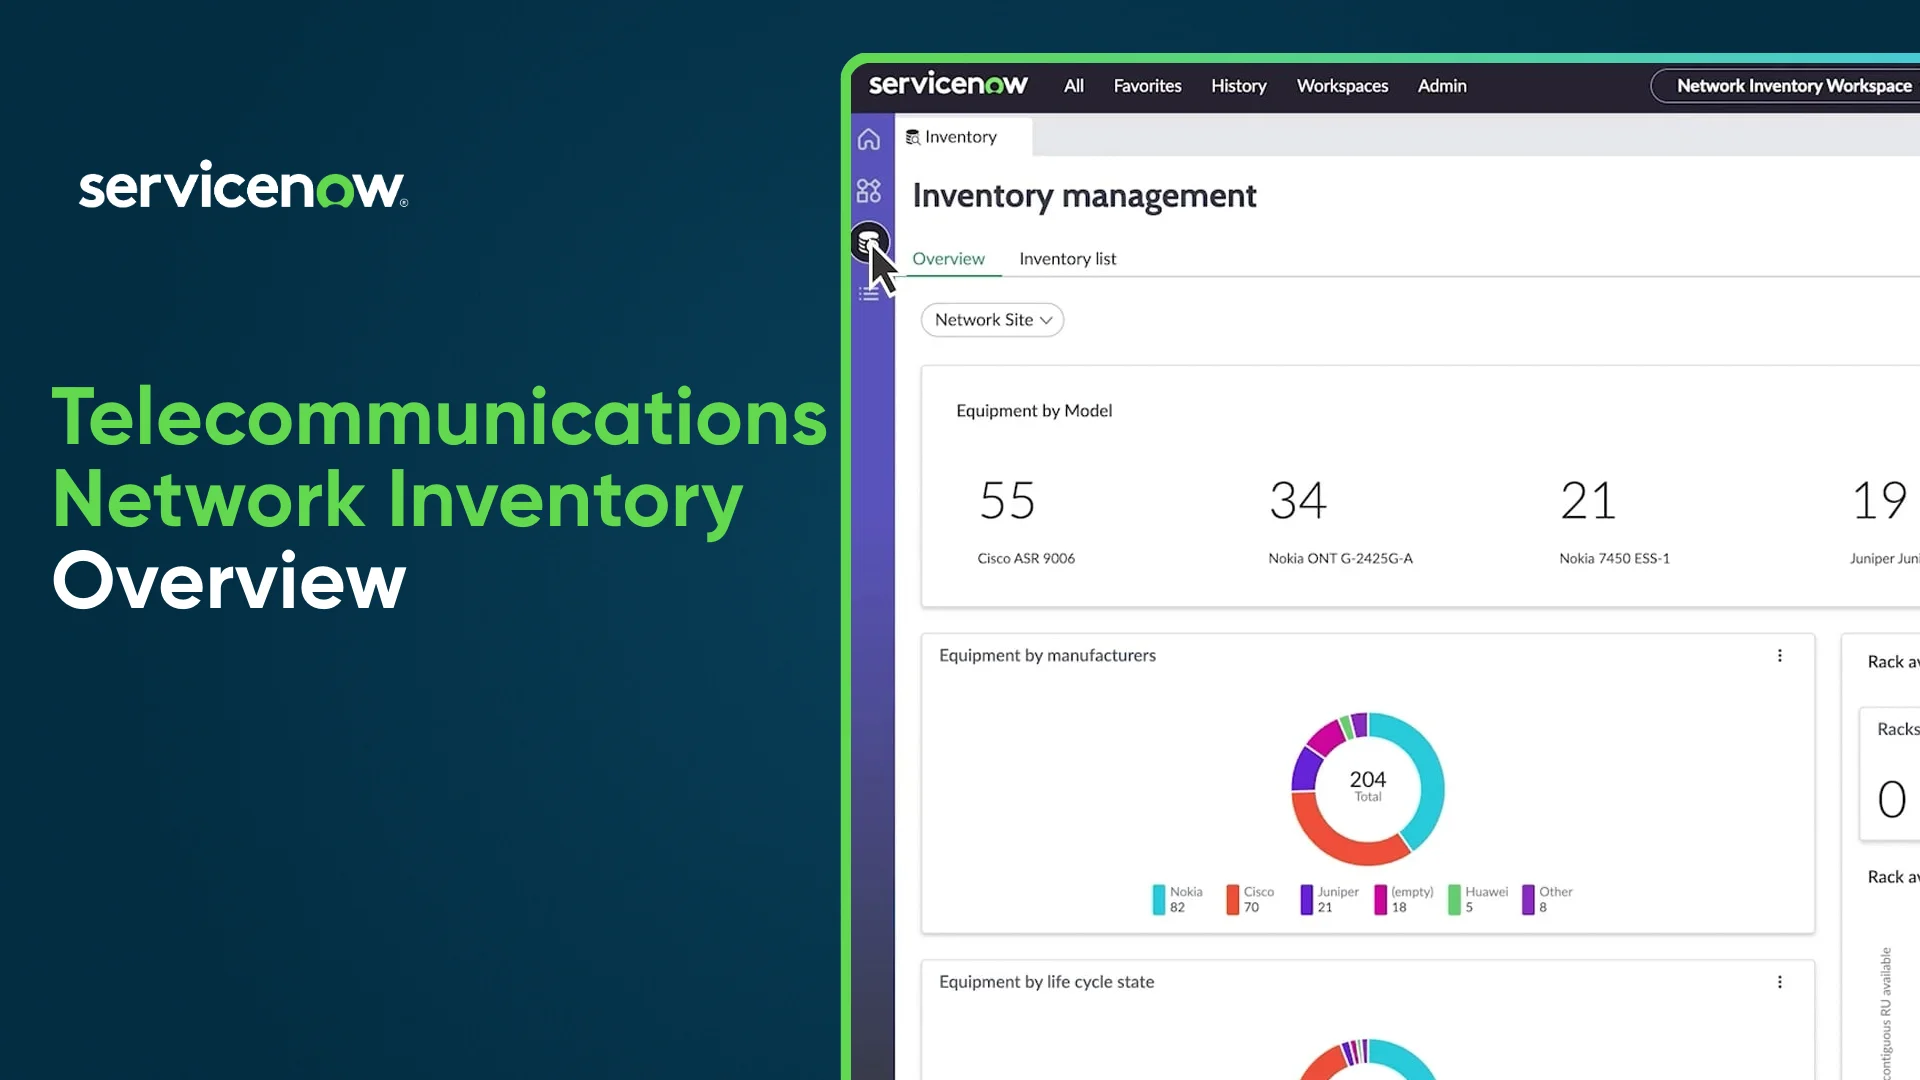Toggle Cisco legend color swatch
This screenshot has height=1080, width=1920.
(1232, 899)
